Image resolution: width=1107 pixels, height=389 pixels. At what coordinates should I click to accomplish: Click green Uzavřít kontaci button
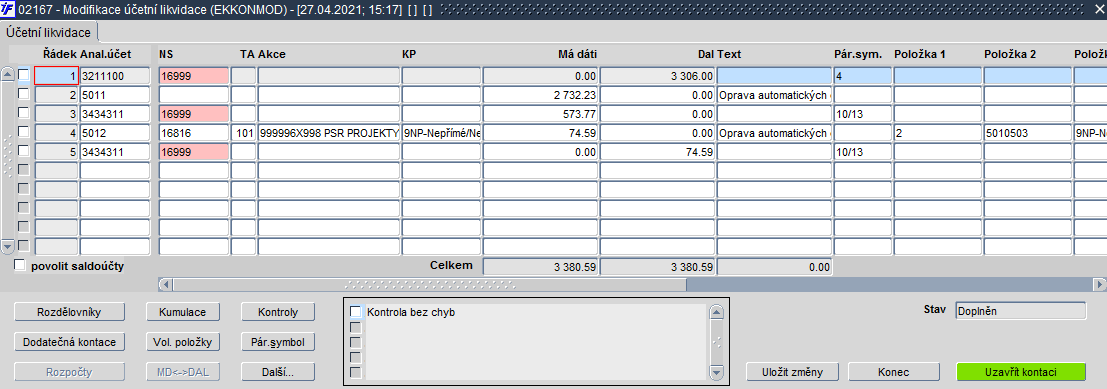pyautogui.click(x=1021, y=372)
